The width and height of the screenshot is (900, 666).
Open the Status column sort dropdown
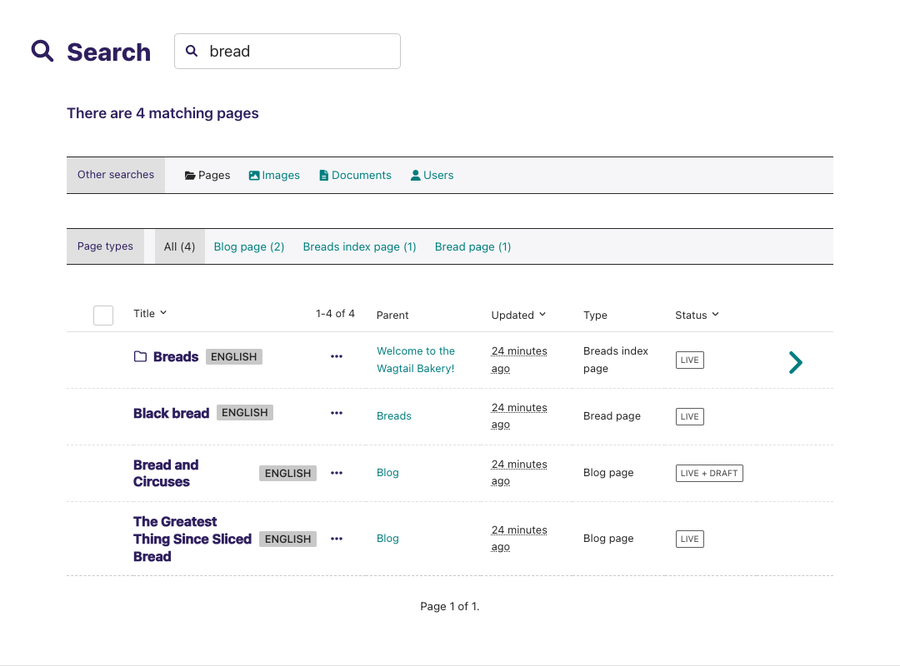coord(697,315)
